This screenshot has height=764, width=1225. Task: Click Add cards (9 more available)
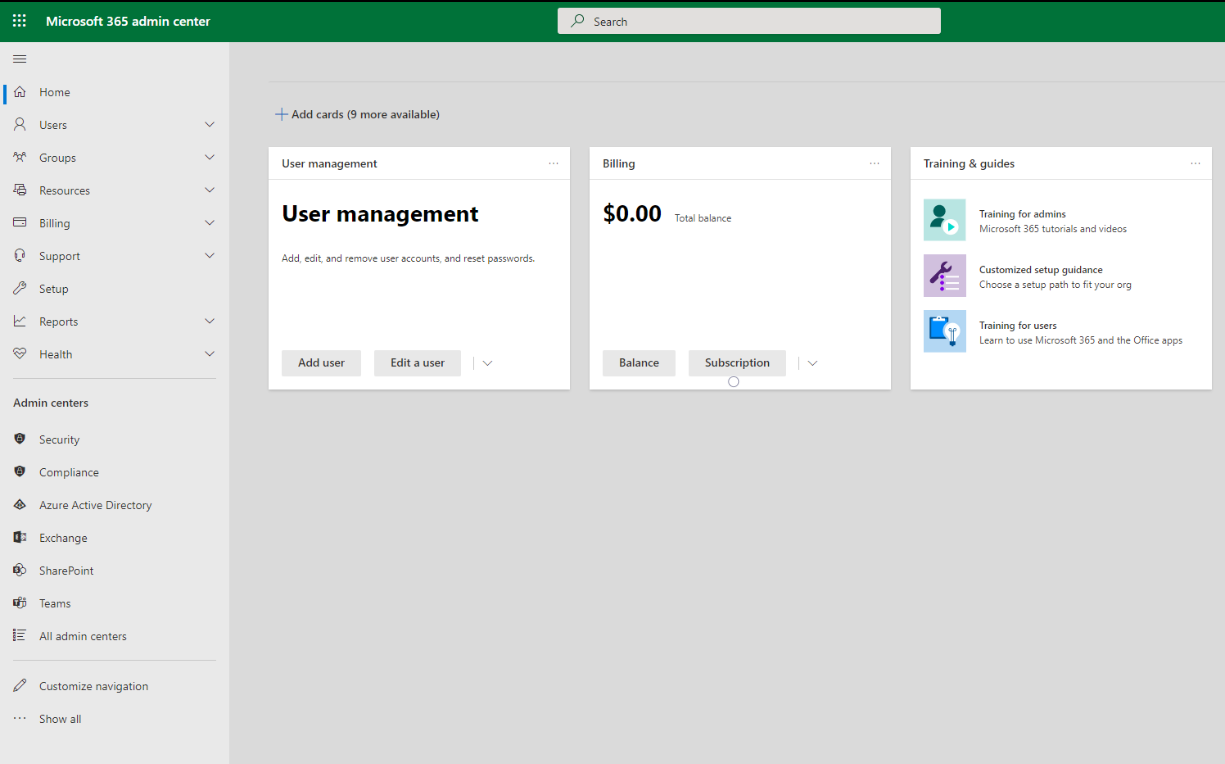[x=357, y=114]
